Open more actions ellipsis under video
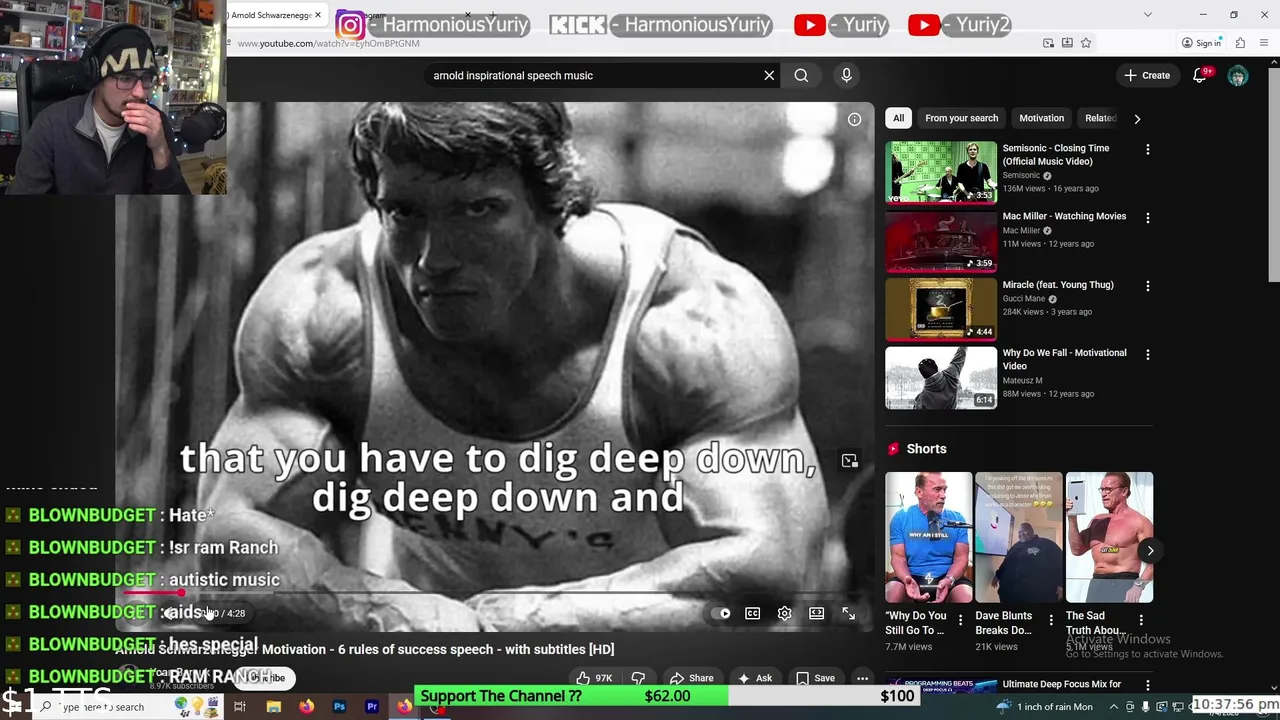The image size is (1280, 720). [x=862, y=678]
